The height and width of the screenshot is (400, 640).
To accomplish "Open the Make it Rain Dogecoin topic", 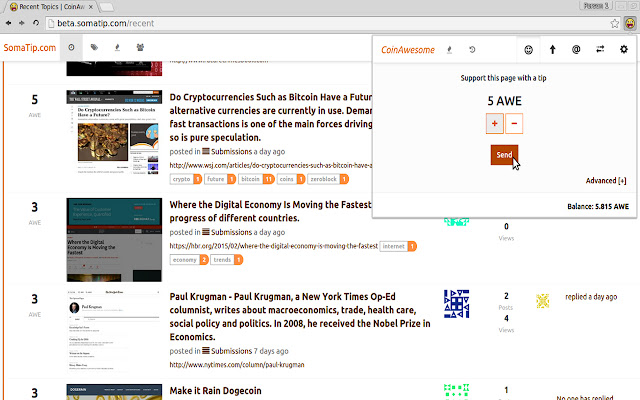I will pos(216,391).
